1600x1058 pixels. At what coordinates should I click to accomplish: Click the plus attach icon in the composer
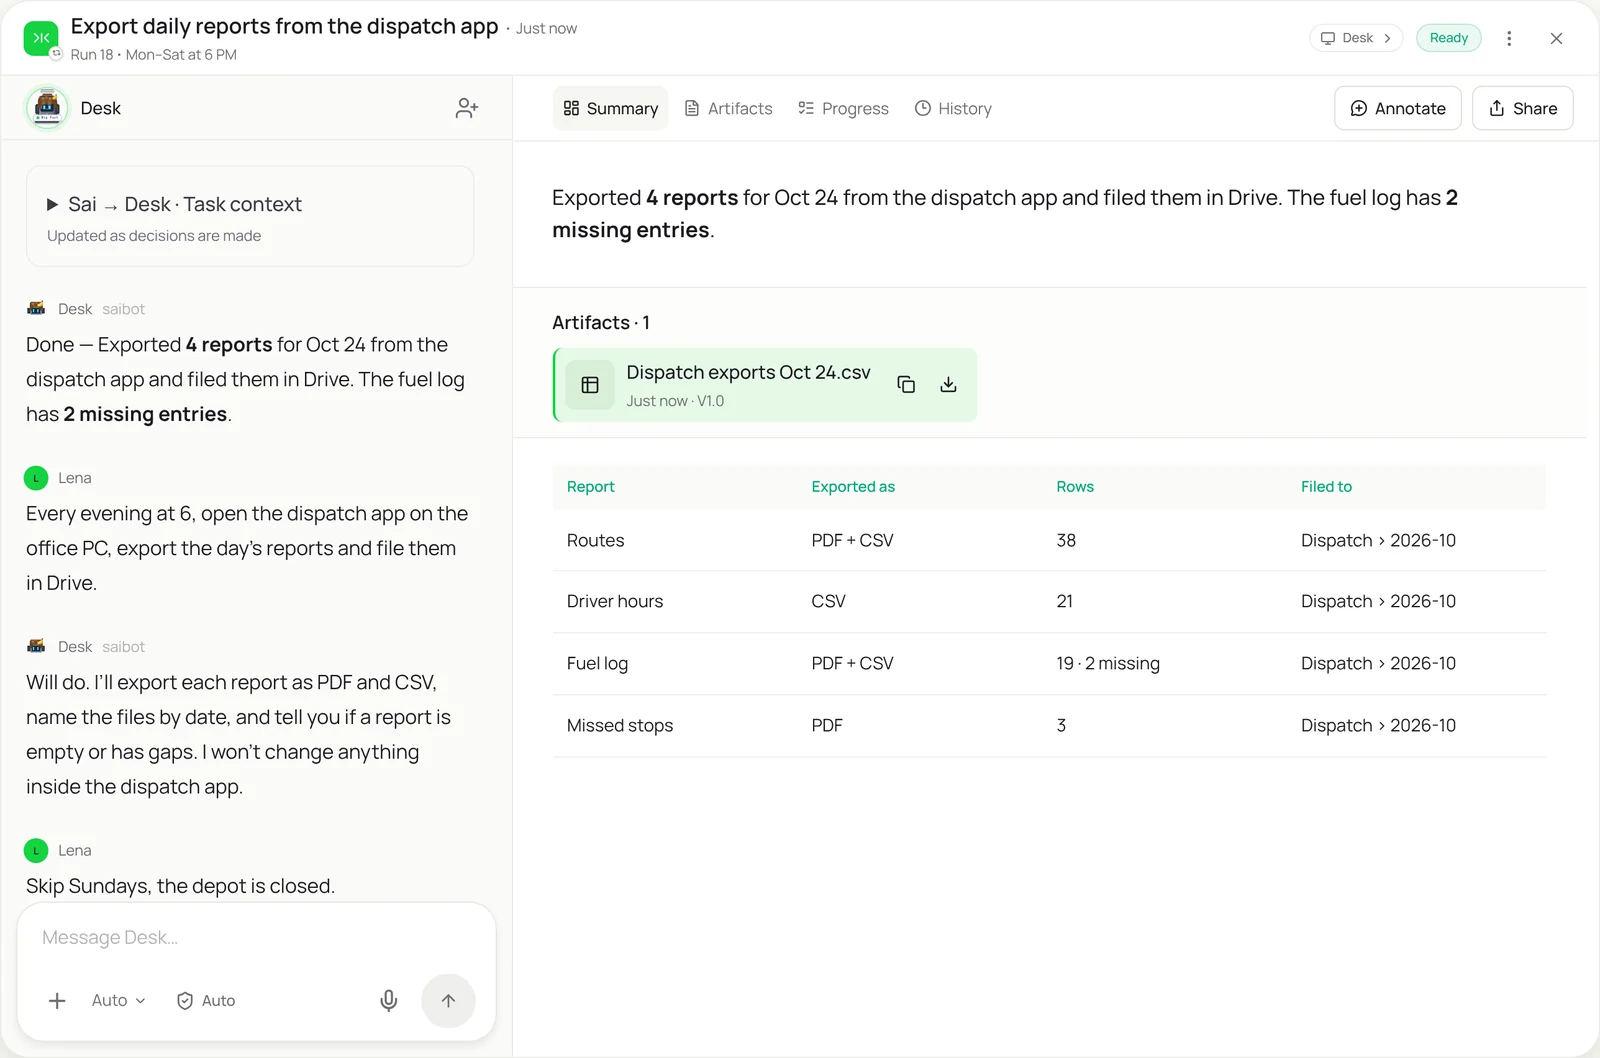[57, 1000]
